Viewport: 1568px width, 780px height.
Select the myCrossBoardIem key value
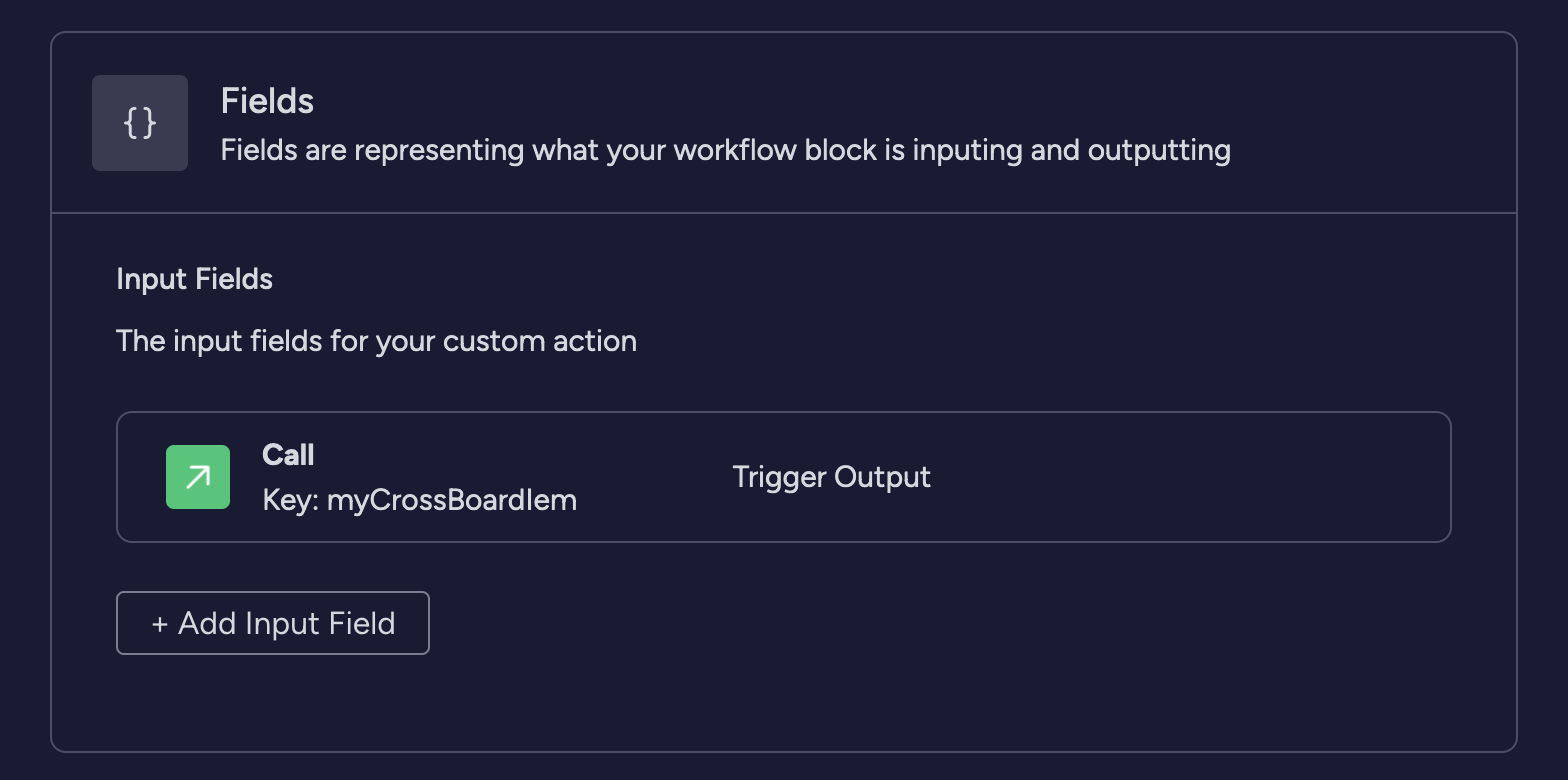coord(452,500)
